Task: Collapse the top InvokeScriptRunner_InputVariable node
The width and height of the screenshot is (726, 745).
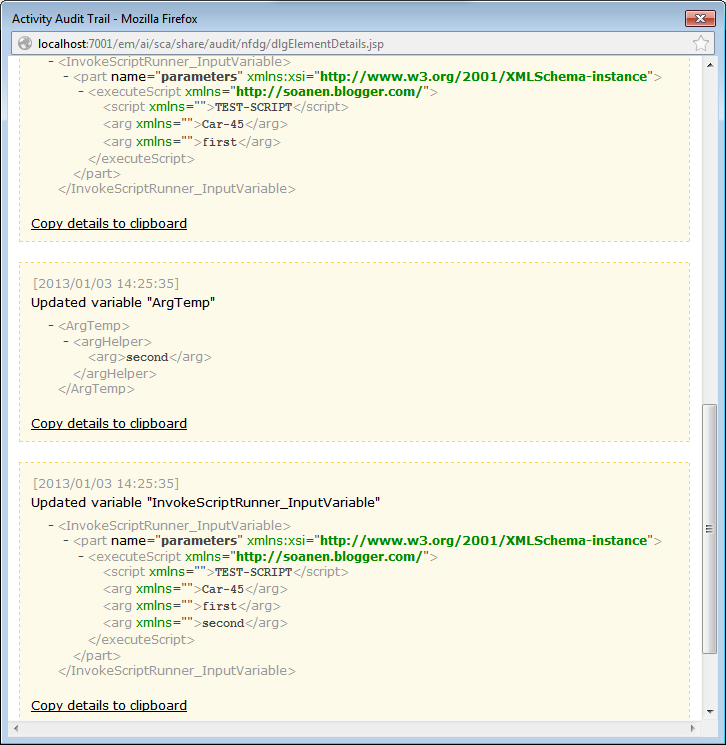Action: click(x=51, y=62)
